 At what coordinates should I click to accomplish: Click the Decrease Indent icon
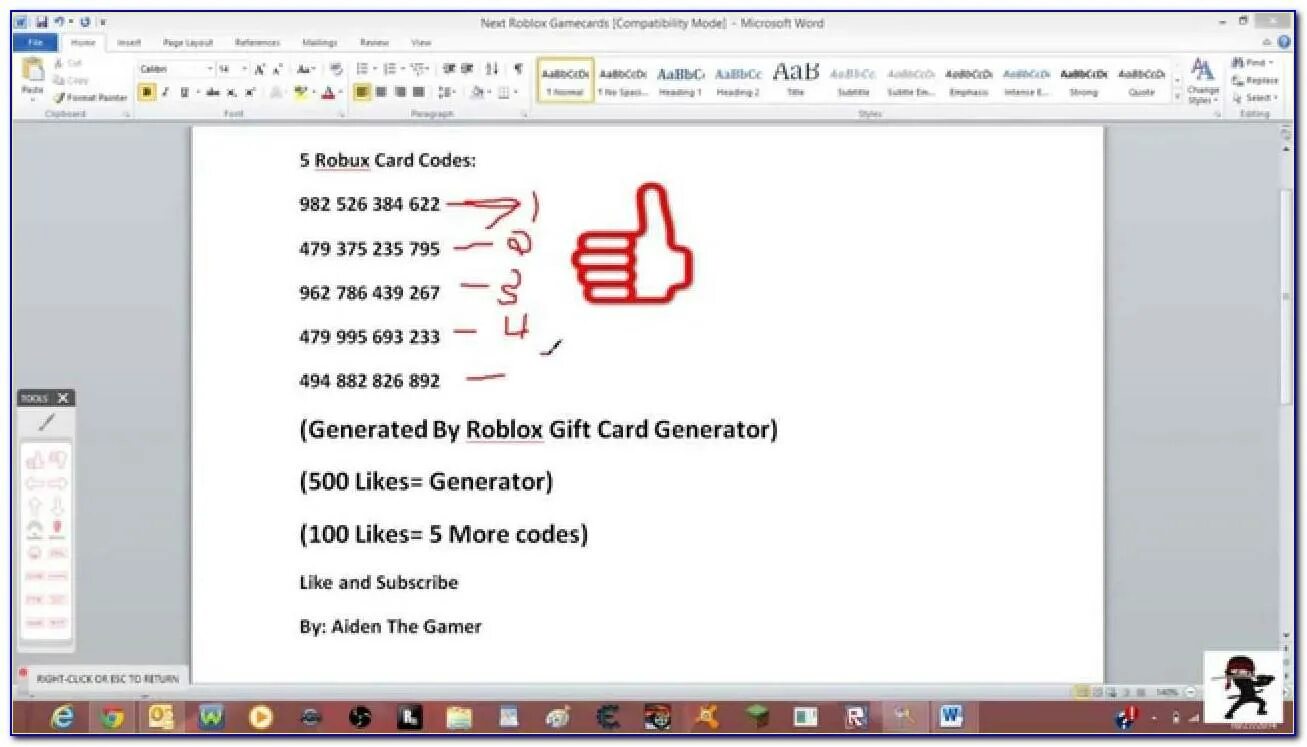pyautogui.click(x=449, y=69)
